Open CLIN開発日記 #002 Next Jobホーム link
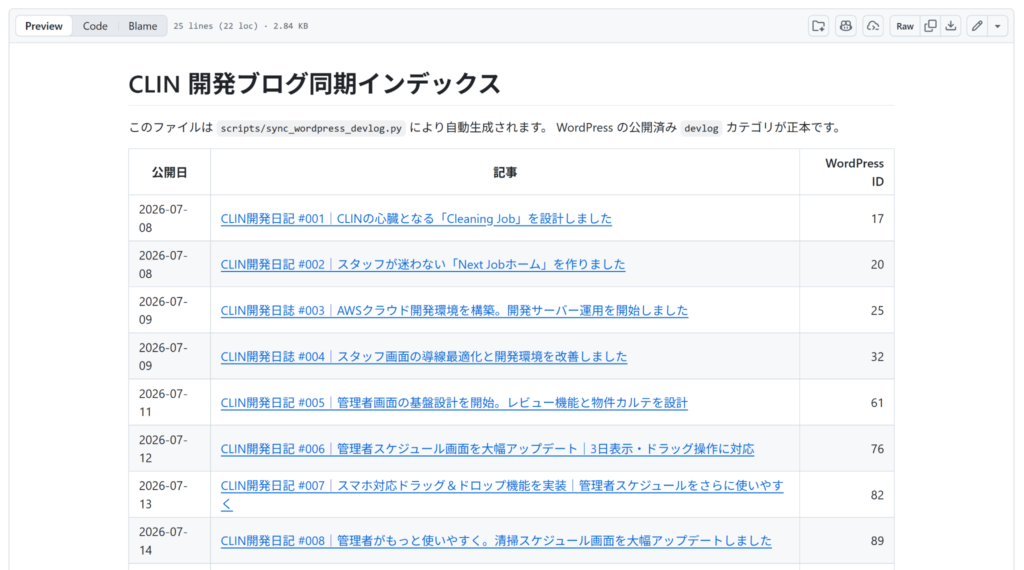 [x=423, y=264]
